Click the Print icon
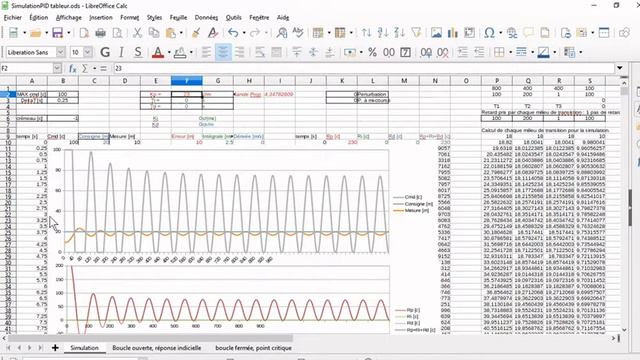640x360 pixels. click(x=100, y=33)
